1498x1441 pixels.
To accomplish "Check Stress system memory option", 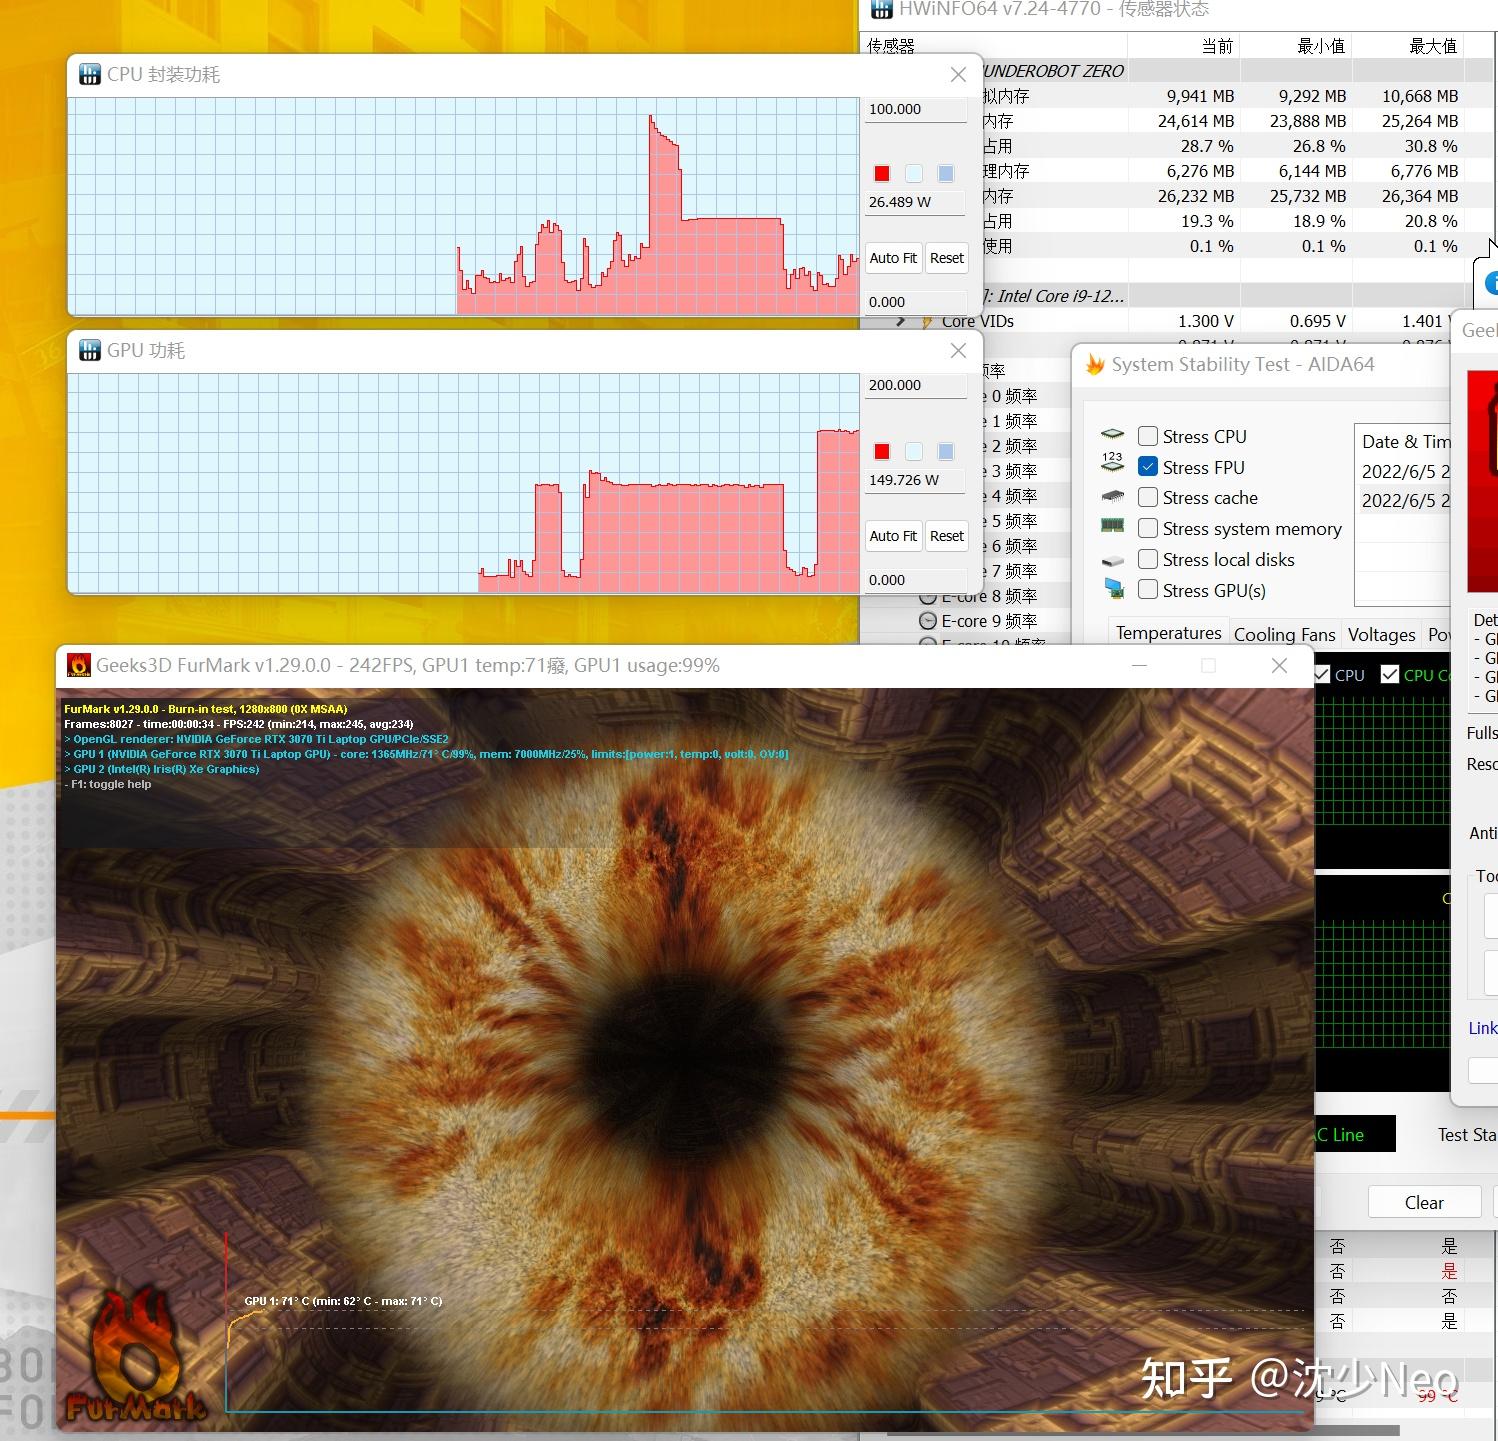I will [x=1148, y=528].
